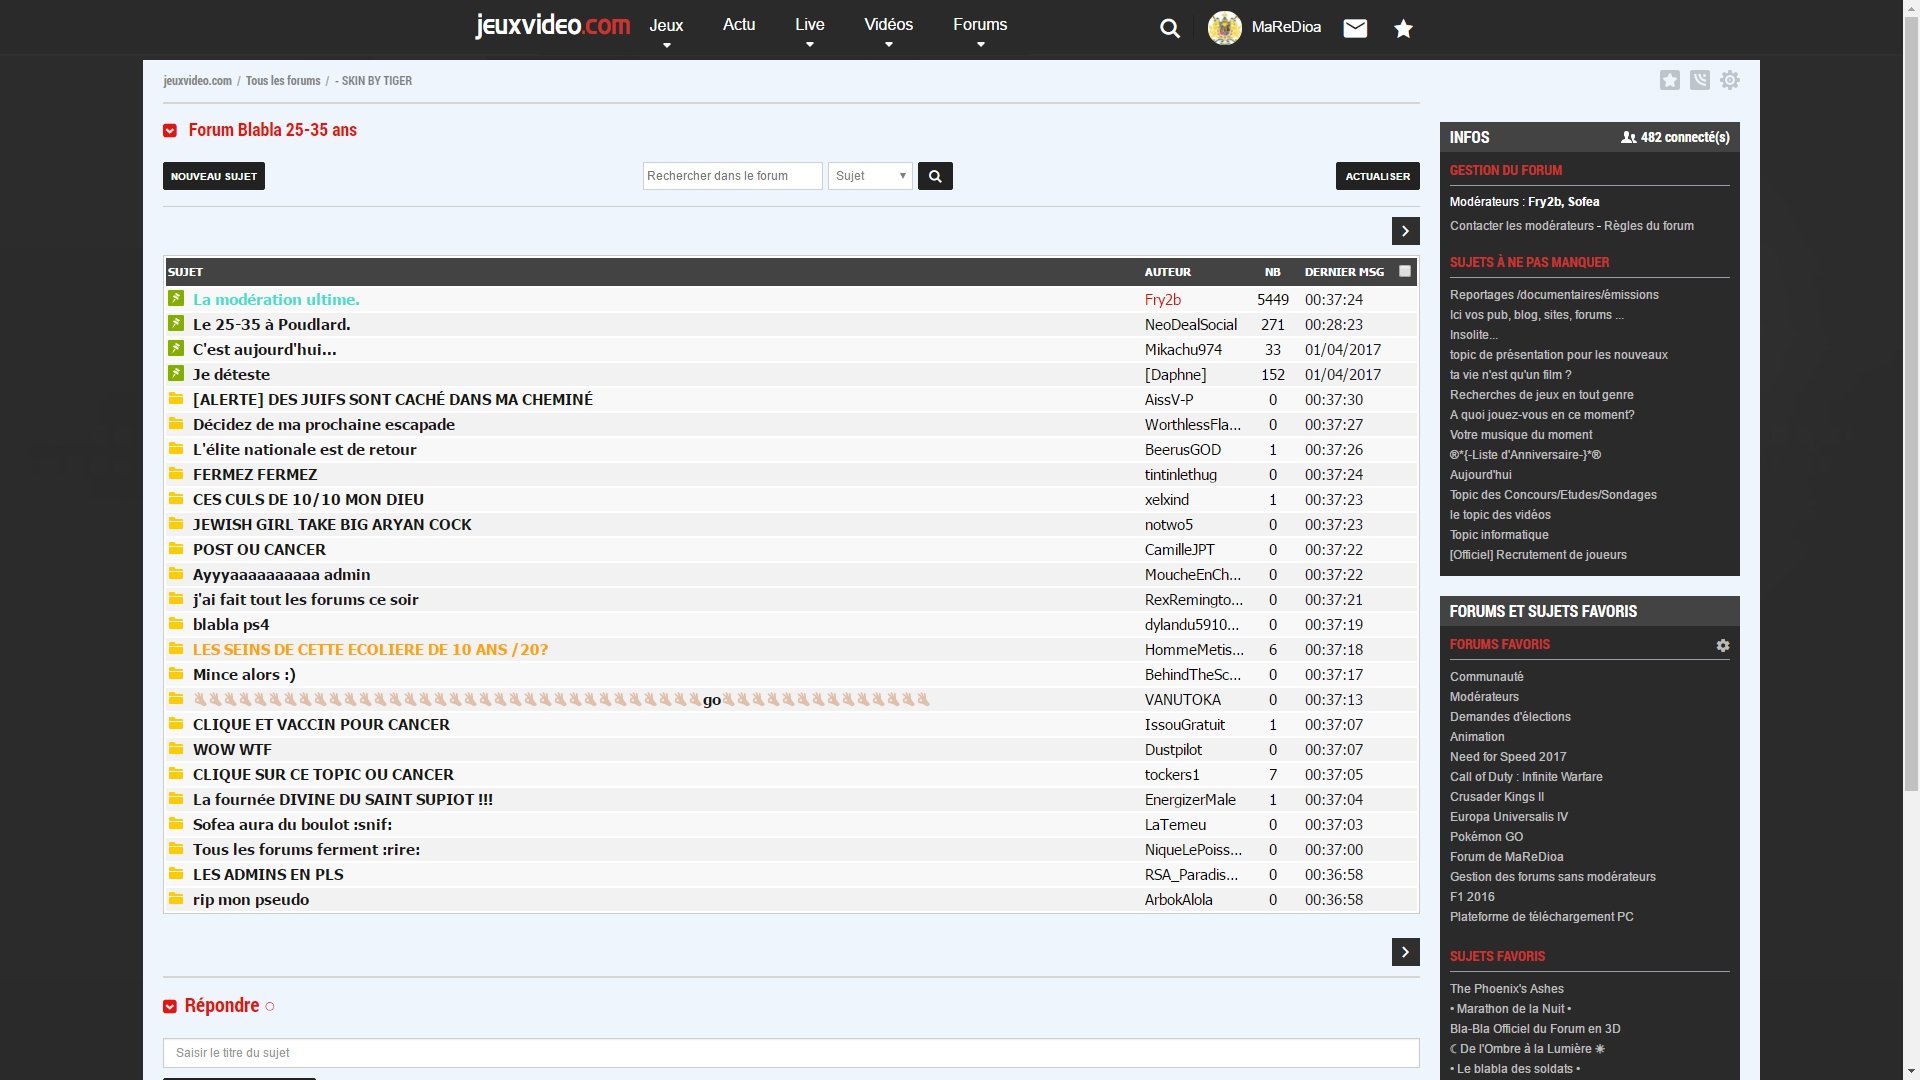The height and width of the screenshot is (1080, 1920).
Task: Open the Actu menu item
Action: click(739, 25)
